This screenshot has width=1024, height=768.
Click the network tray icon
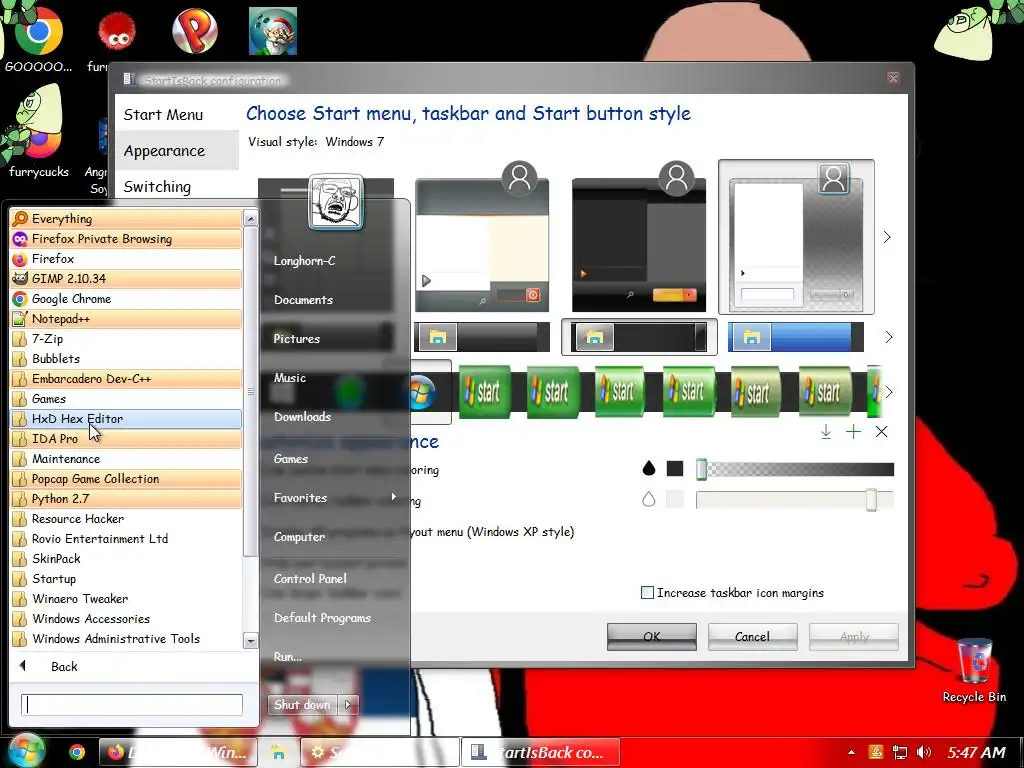coord(900,752)
